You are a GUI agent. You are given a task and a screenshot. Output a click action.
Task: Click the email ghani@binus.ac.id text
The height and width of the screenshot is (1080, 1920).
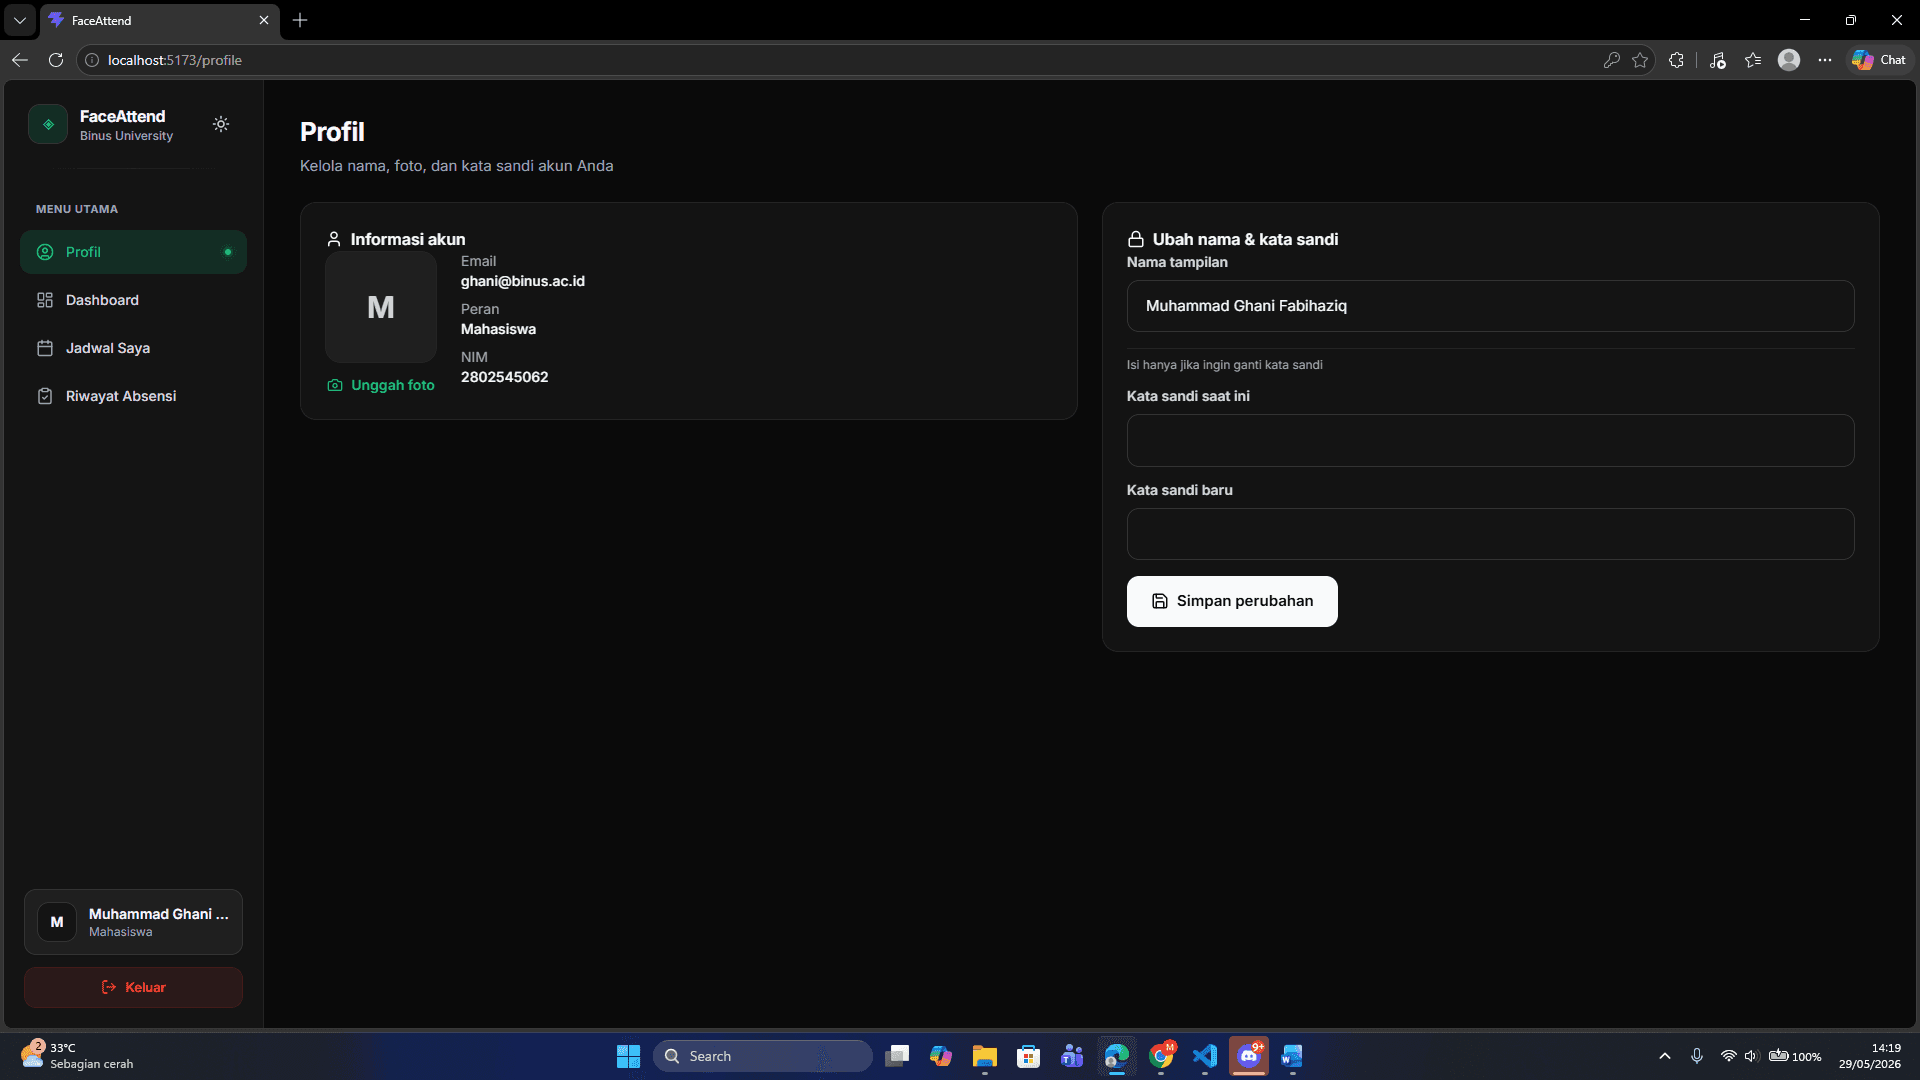523,281
